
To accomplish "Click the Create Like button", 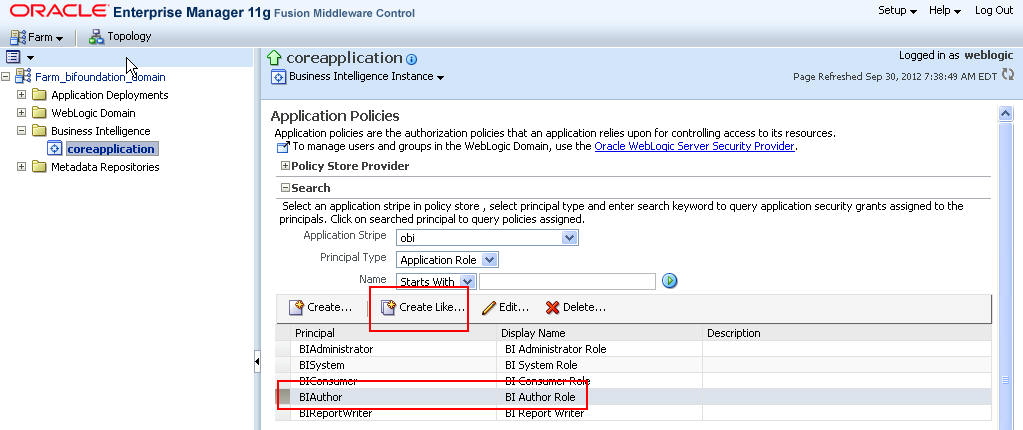I will [423, 307].
